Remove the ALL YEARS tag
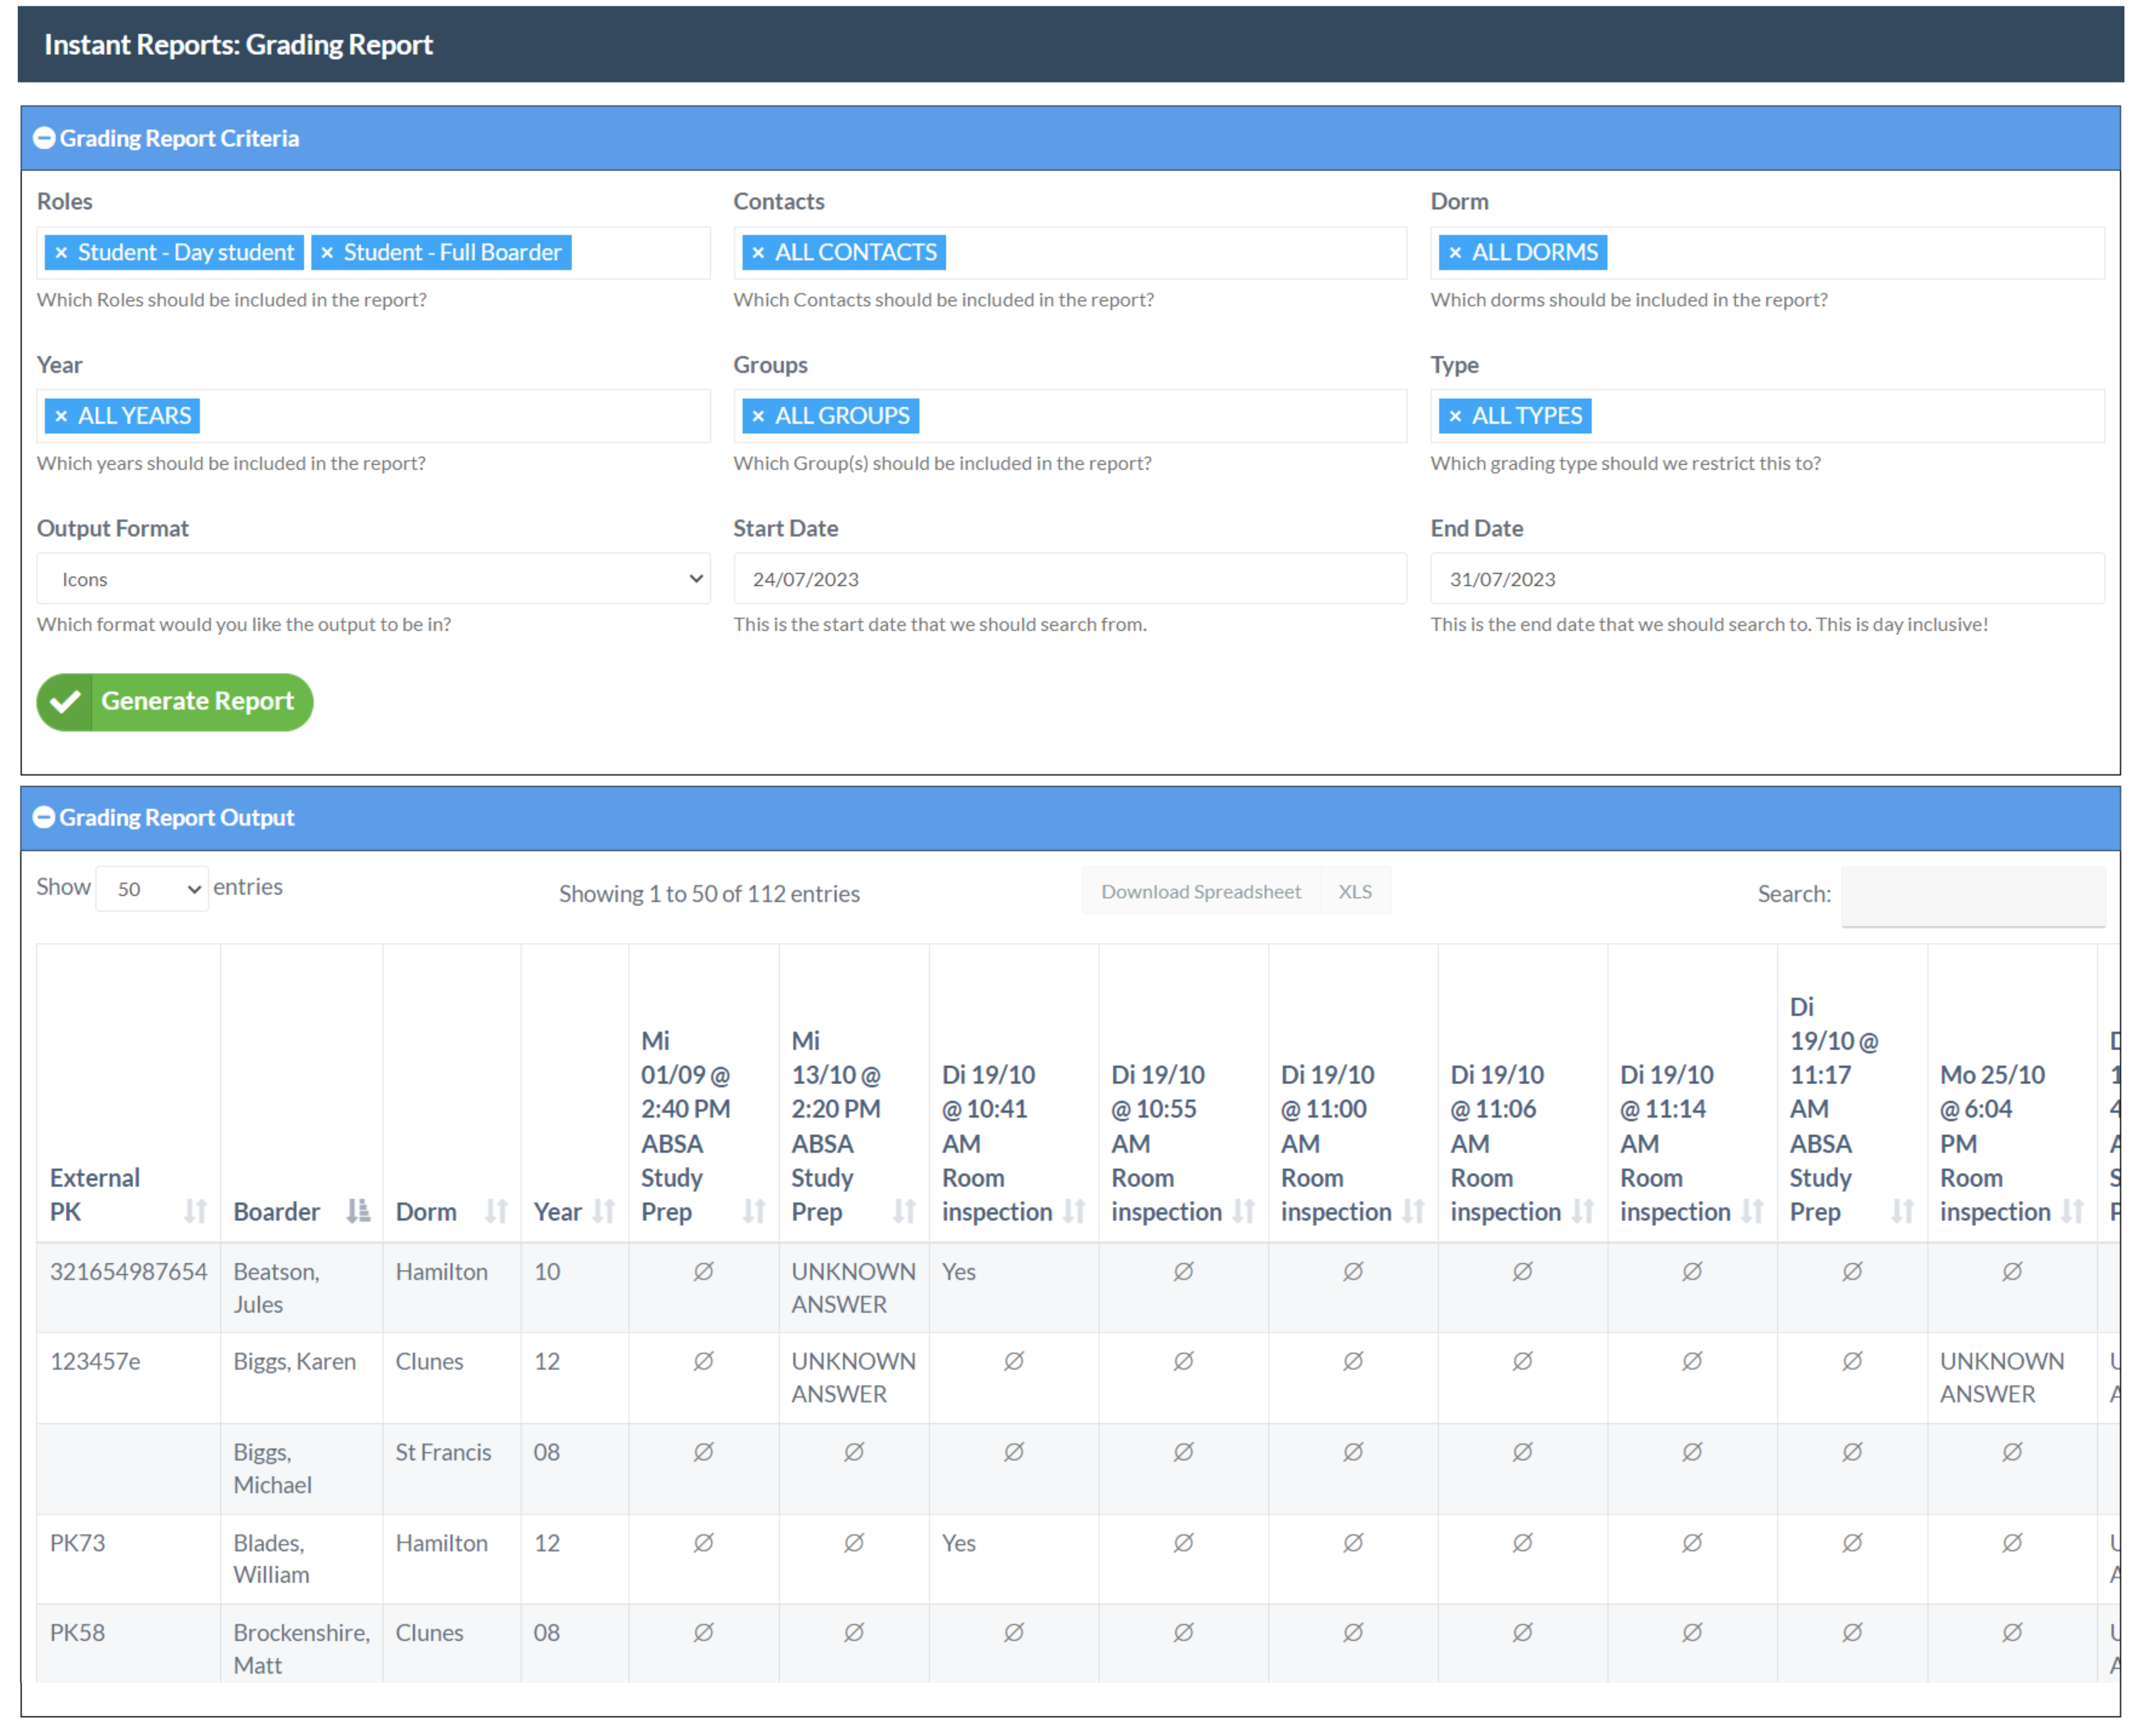 [61, 416]
